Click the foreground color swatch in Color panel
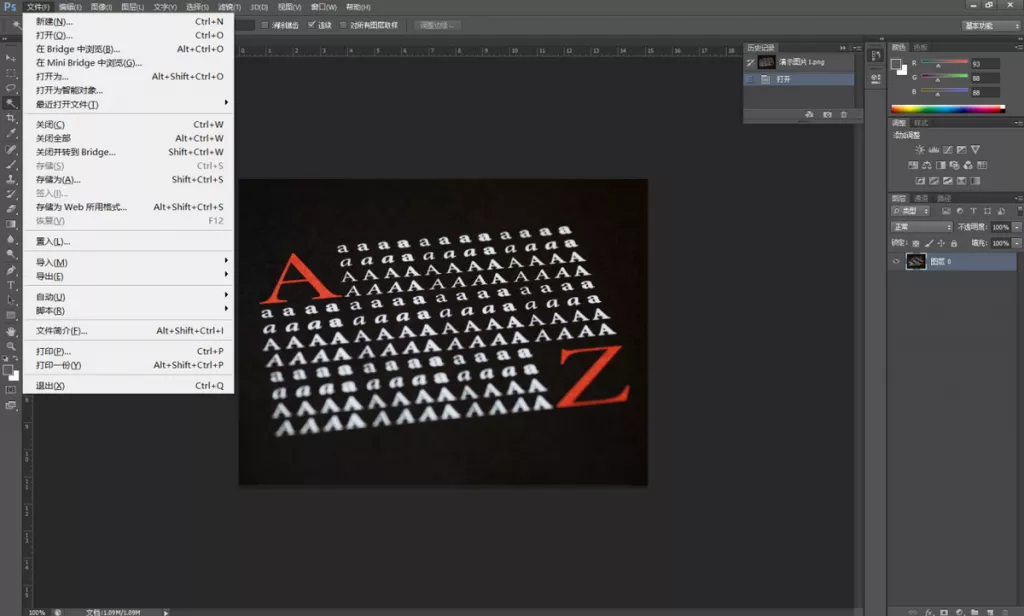The height and width of the screenshot is (616, 1024). [896, 64]
